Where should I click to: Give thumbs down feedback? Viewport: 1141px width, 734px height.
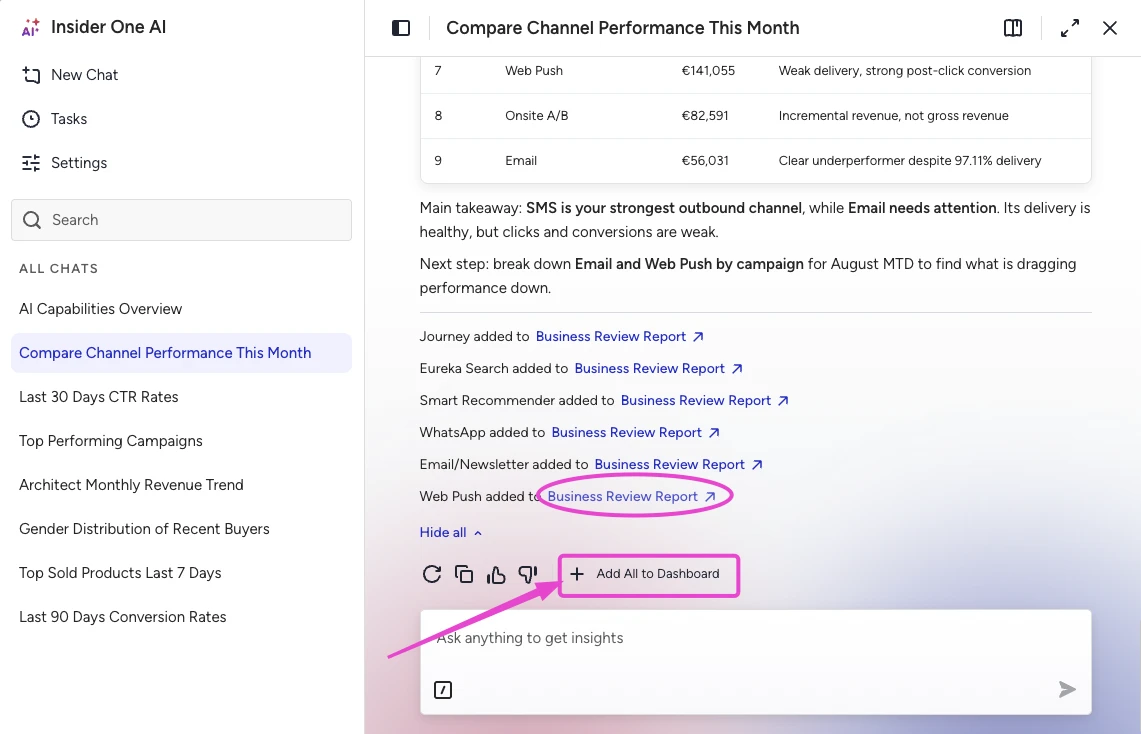tap(528, 574)
